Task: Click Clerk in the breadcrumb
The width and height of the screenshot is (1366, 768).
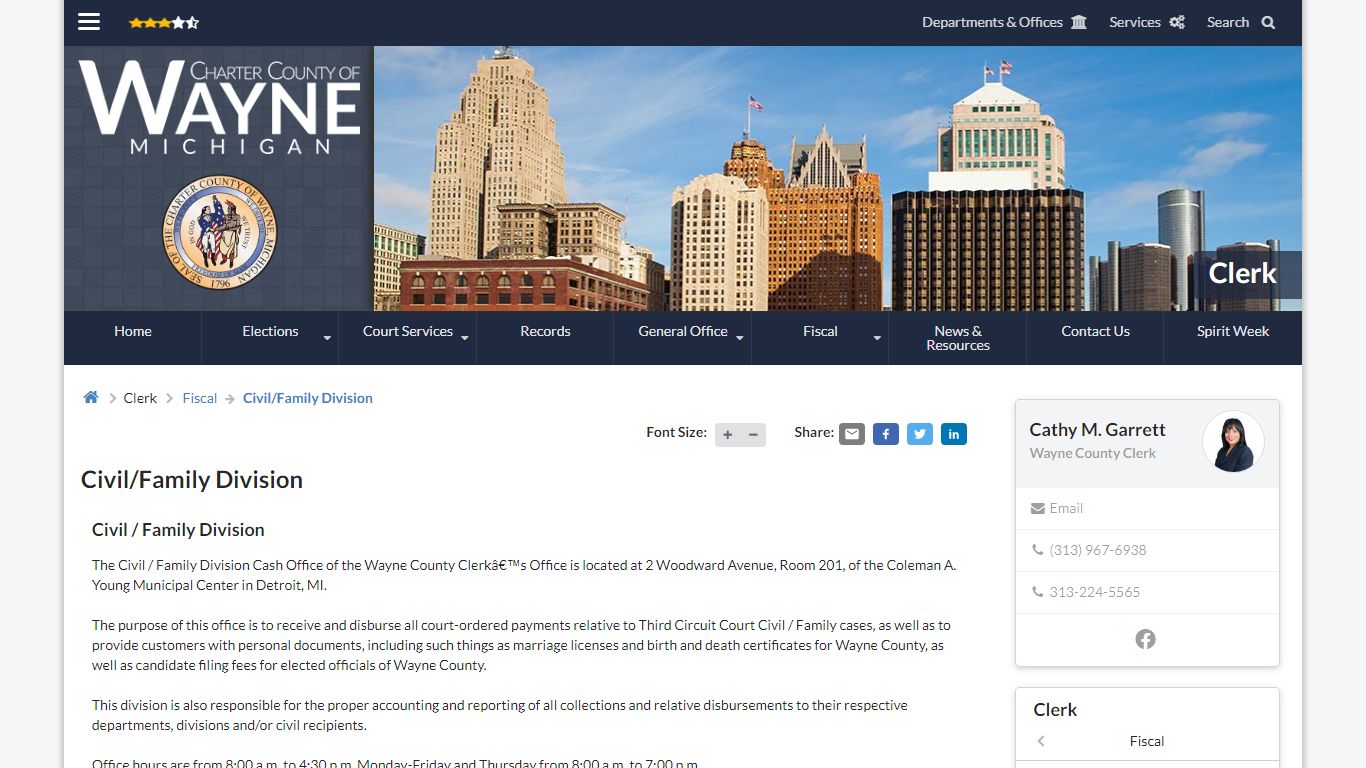Action: tap(140, 398)
